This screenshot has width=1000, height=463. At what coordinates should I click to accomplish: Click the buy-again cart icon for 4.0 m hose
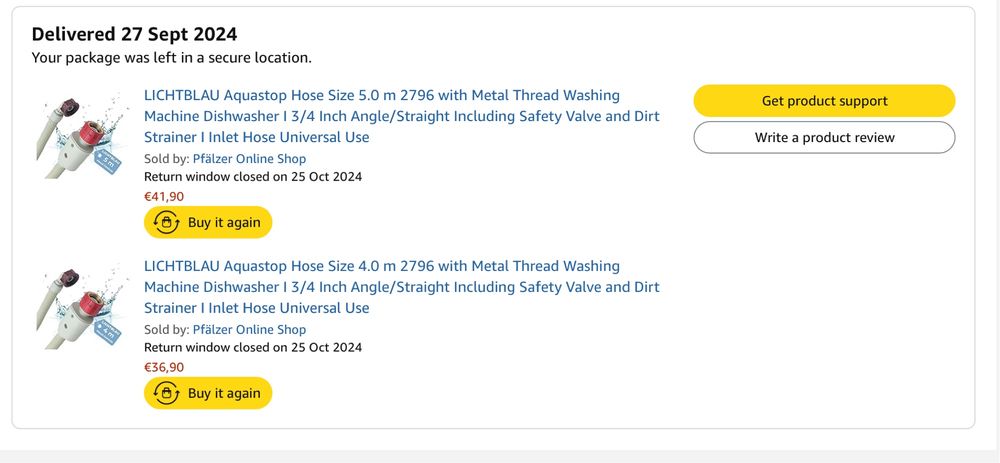click(x=167, y=393)
